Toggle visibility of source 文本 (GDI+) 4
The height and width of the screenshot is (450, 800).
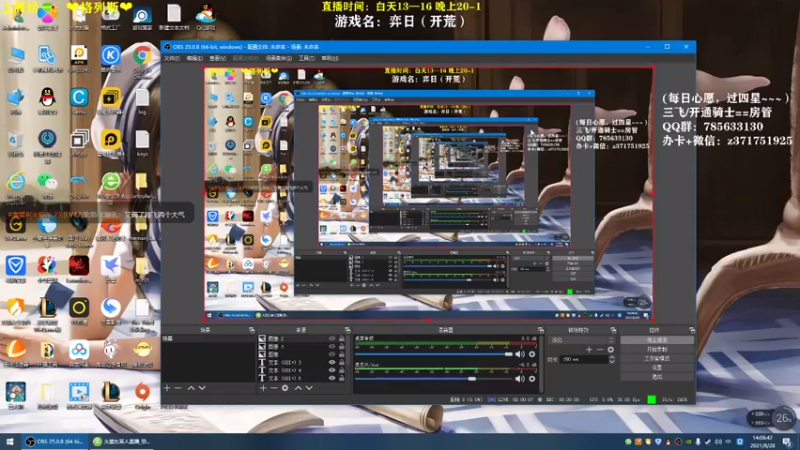[x=332, y=370]
